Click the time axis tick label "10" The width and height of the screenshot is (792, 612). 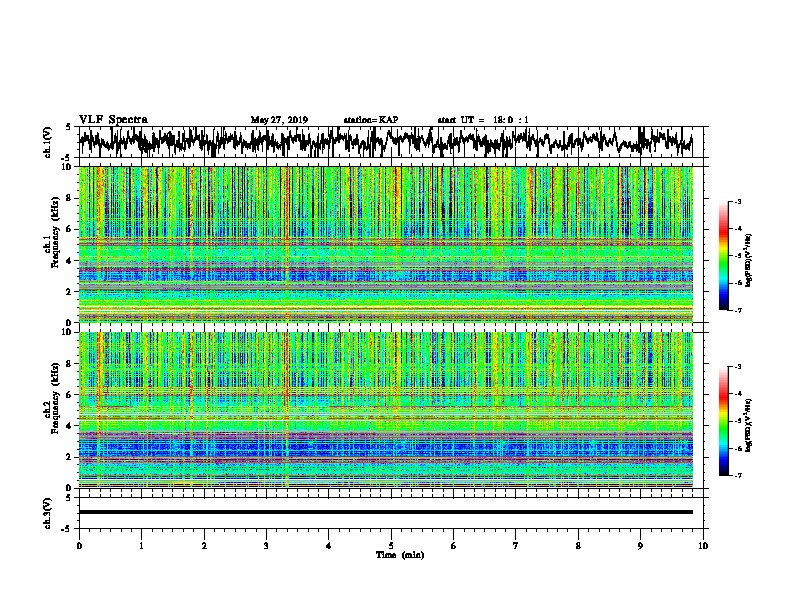[703, 545]
